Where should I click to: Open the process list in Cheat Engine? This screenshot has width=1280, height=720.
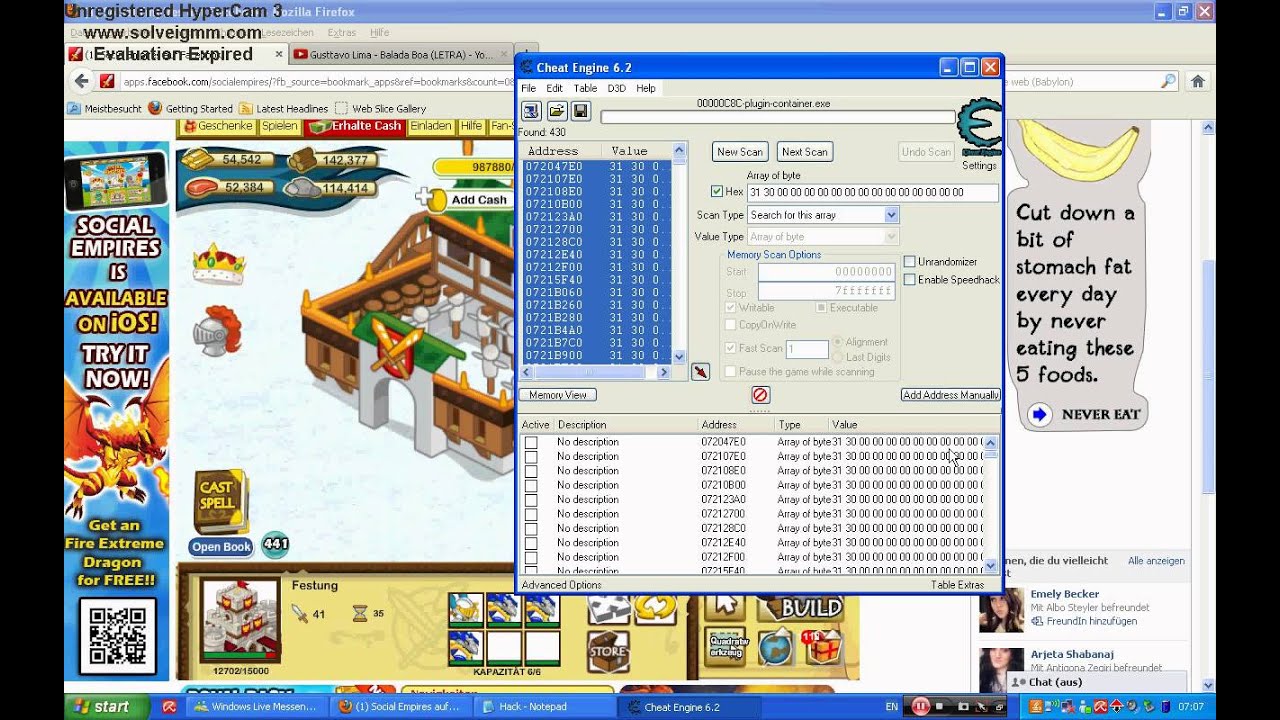531,111
